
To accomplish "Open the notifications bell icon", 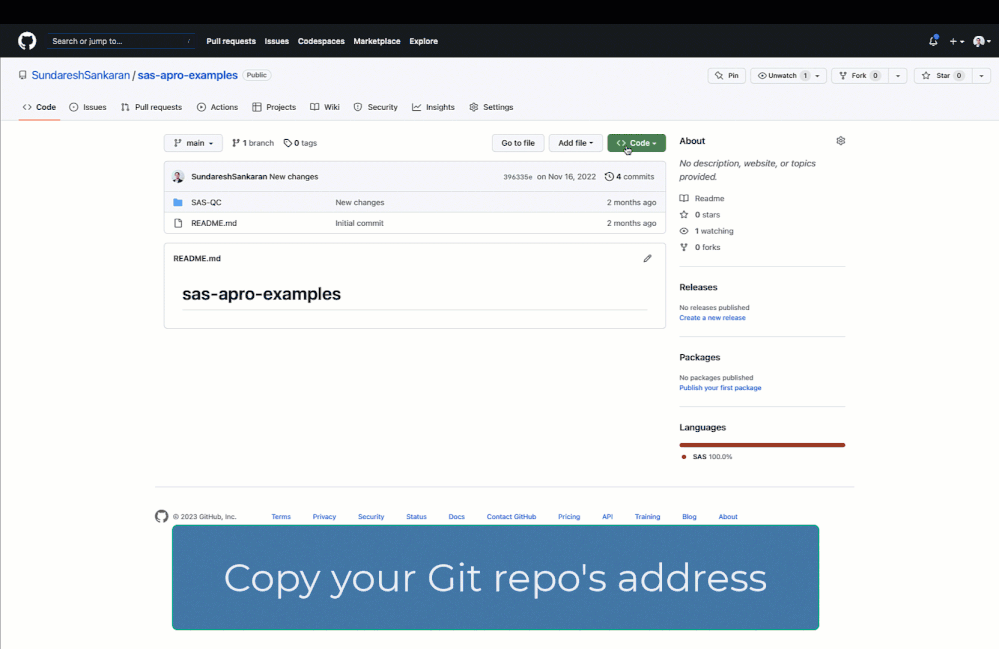I will click(933, 41).
